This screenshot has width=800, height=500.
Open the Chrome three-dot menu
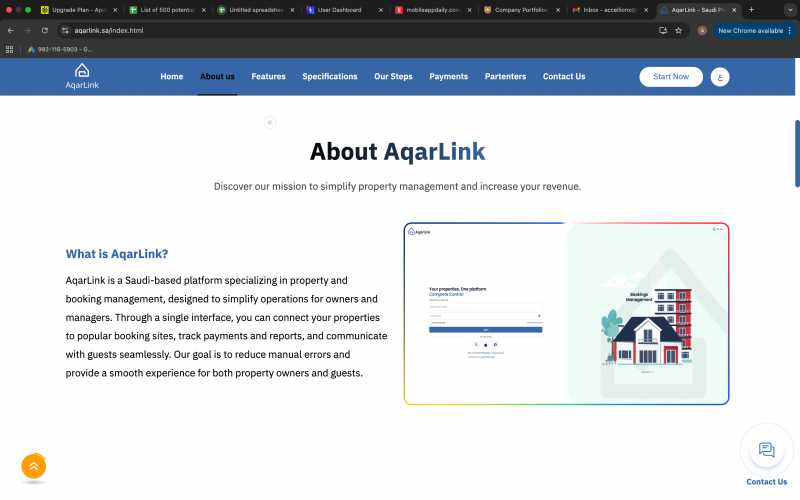tap(790, 31)
